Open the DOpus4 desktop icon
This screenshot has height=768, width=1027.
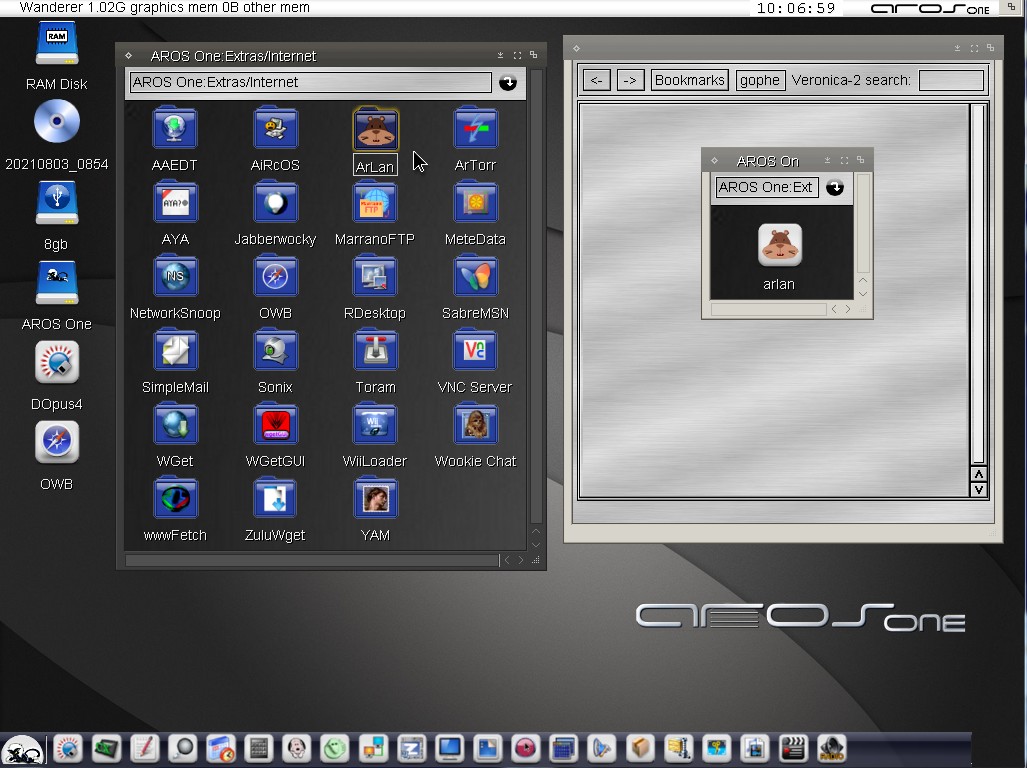coord(57,364)
